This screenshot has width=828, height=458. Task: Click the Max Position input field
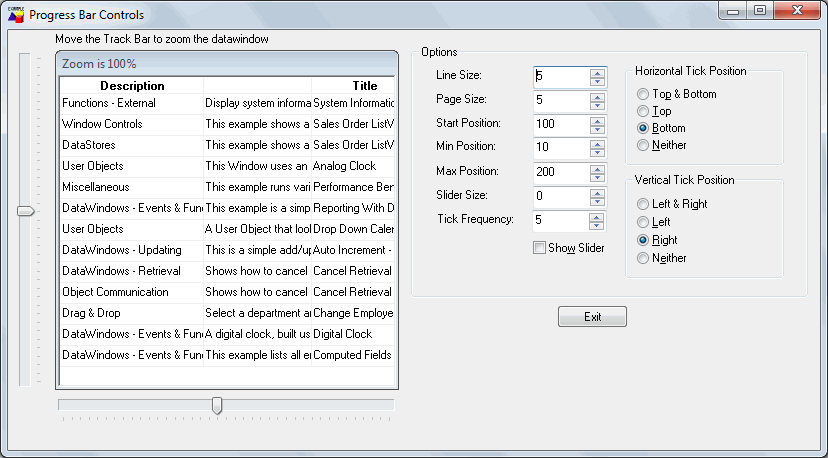click(560, 172)
